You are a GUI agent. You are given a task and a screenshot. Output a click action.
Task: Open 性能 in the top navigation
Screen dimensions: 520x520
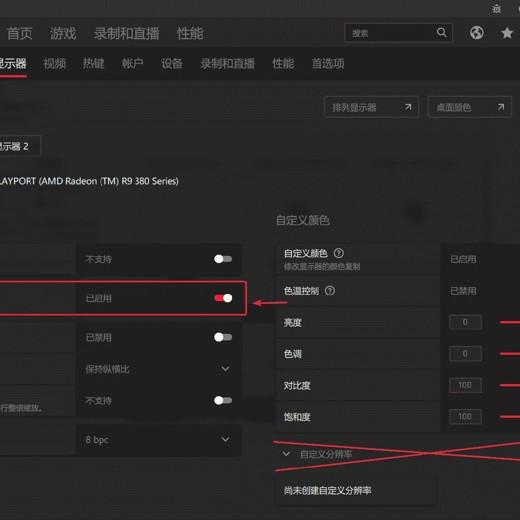190,33
